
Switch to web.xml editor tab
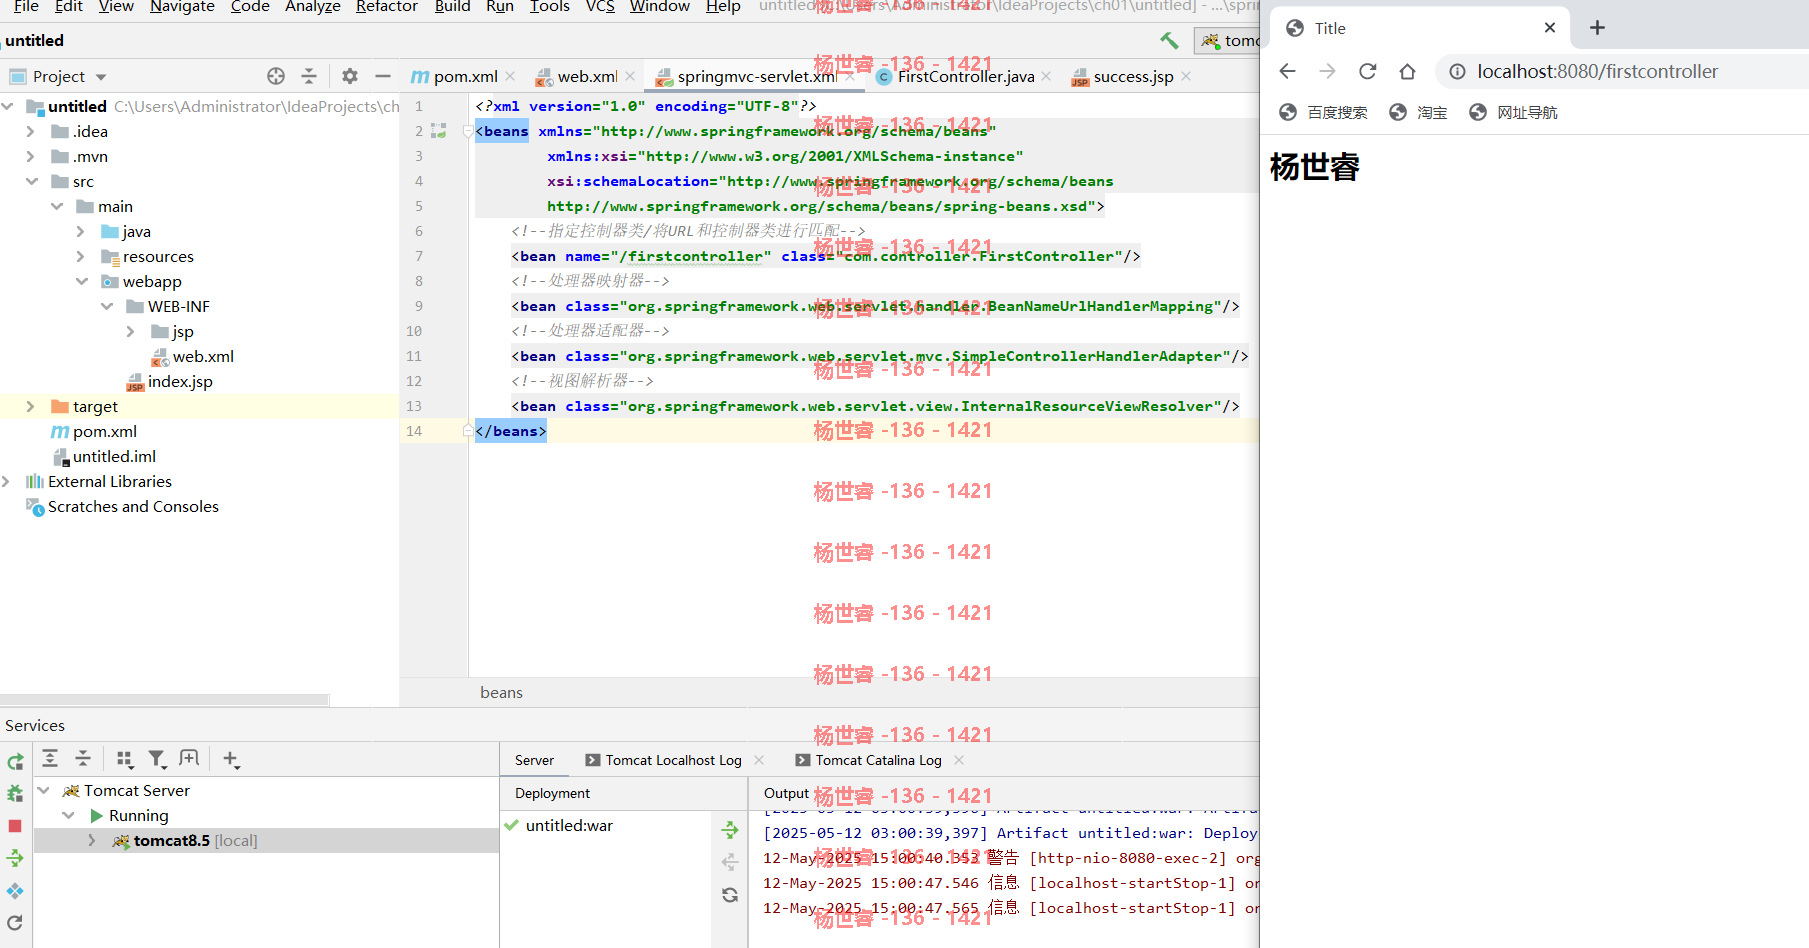coord(587,76)
